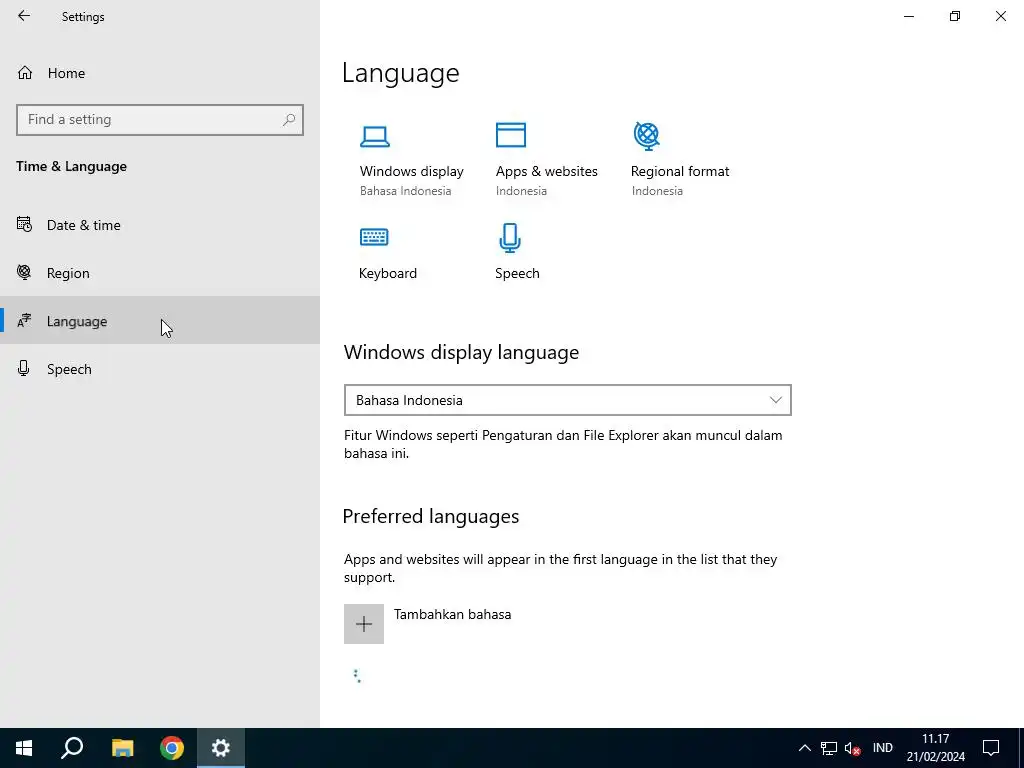Click the Windows display laptop icon
This screenshot has width=1024, height=768.
point(375,136)
